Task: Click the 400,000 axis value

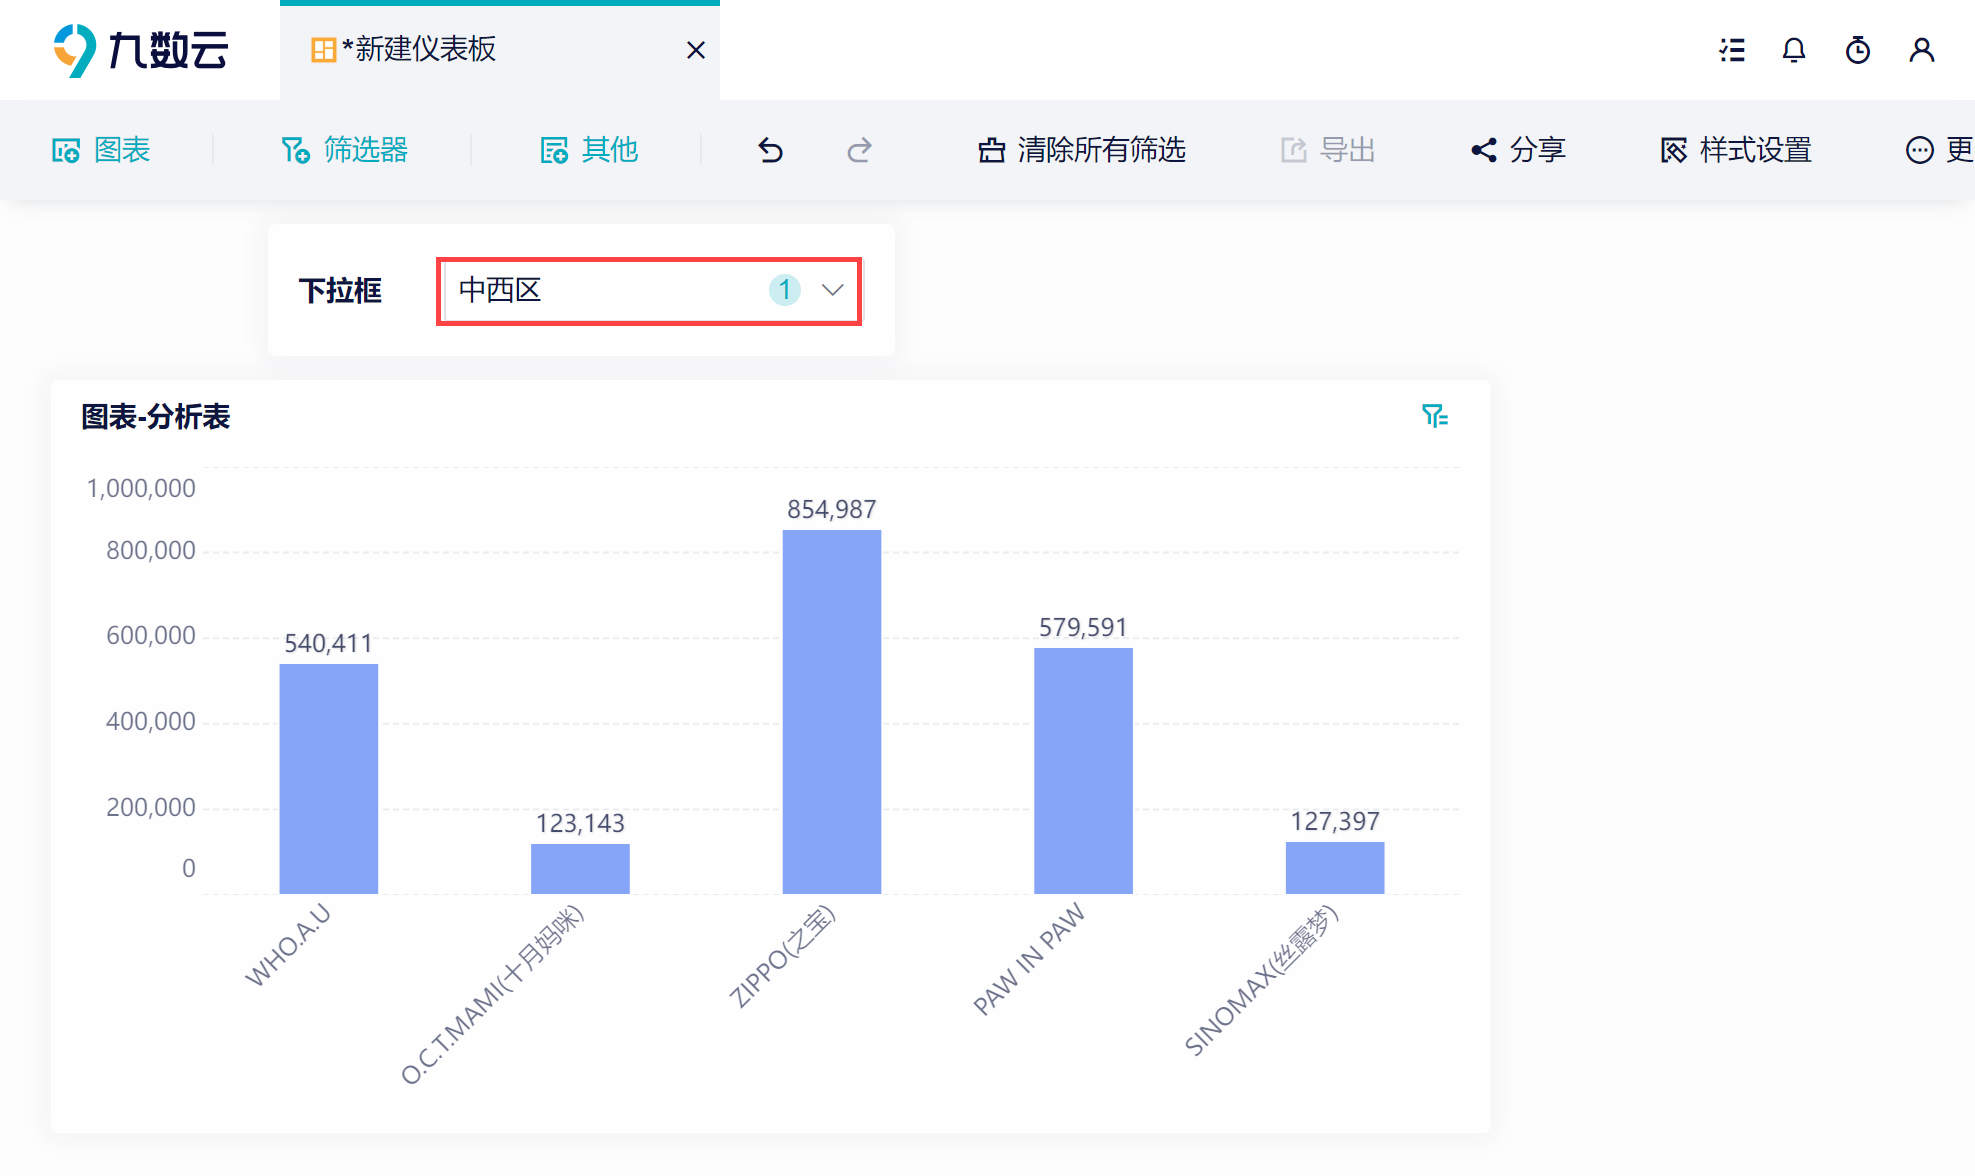Action: pos(151,722)
